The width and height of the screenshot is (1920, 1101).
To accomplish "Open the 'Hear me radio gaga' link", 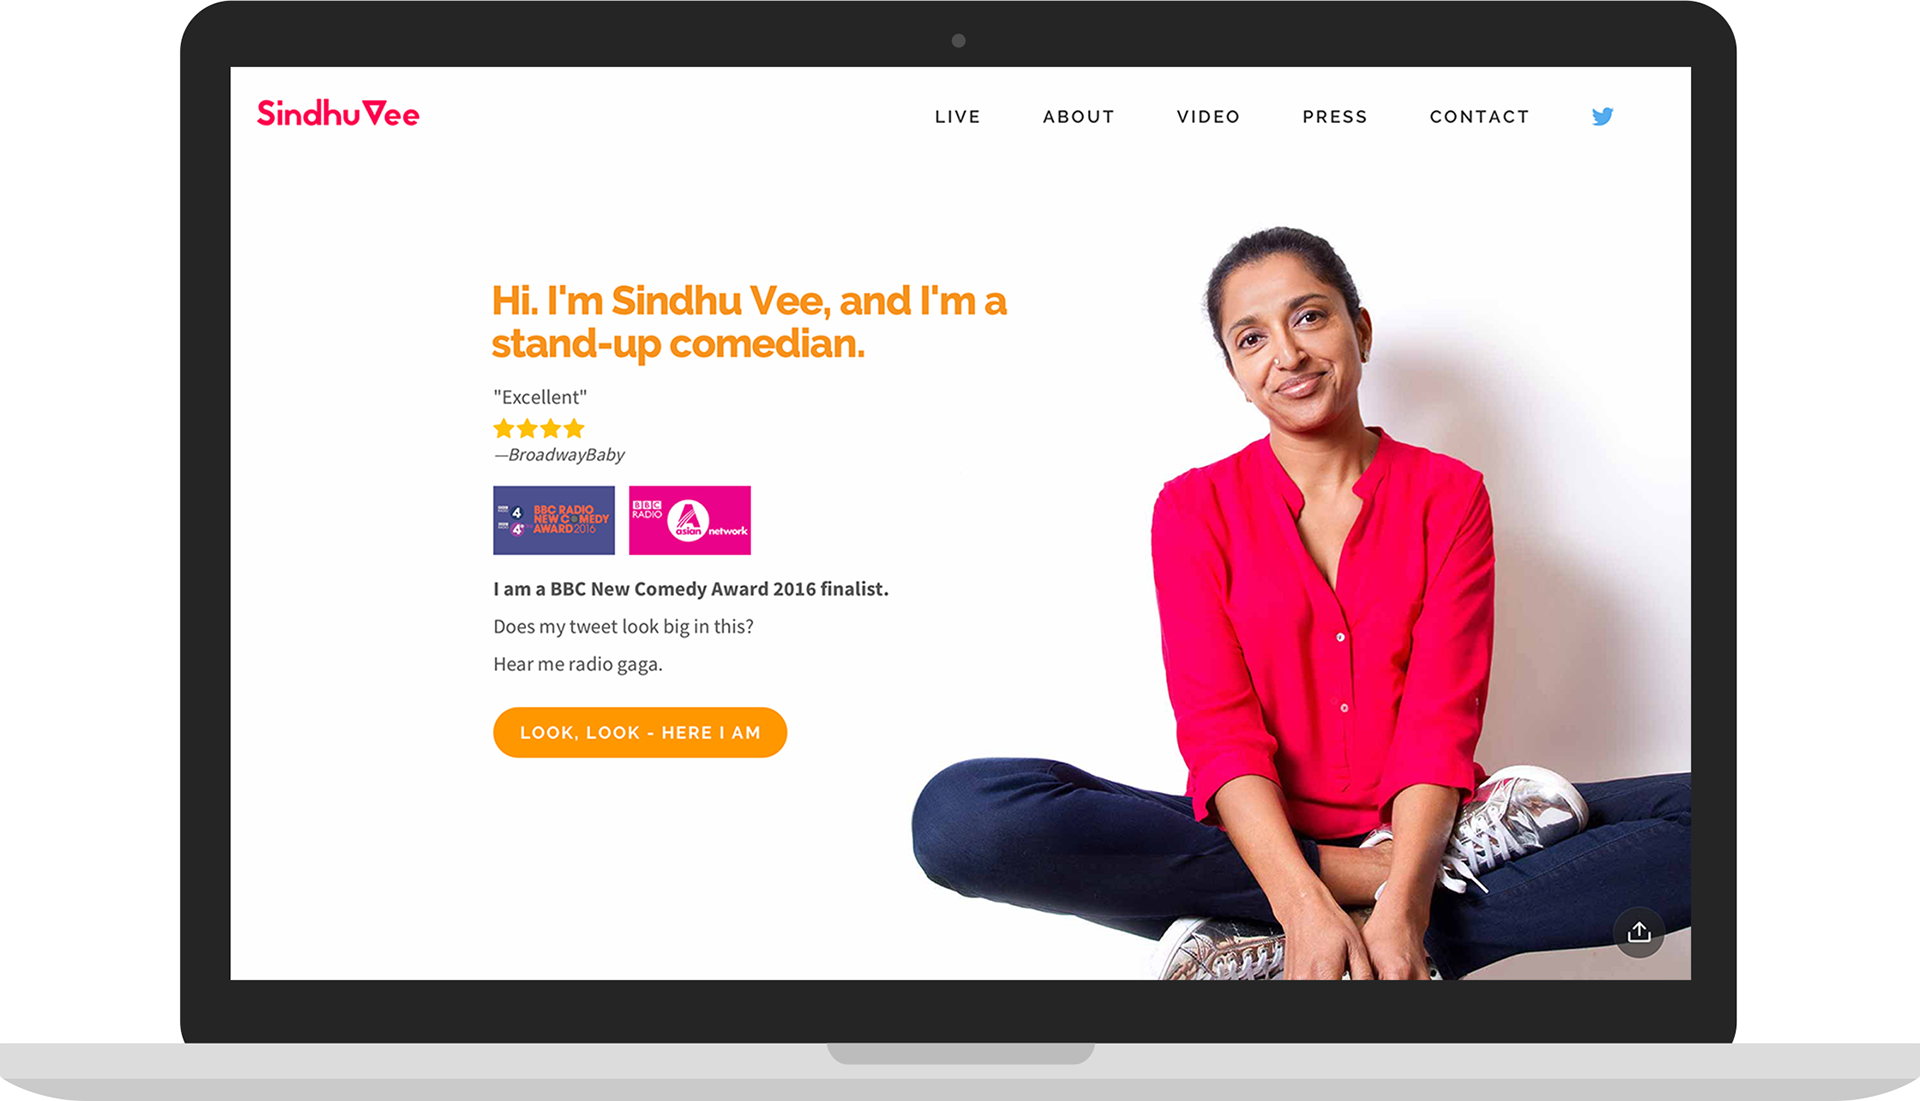I will (x=578, y=665).
